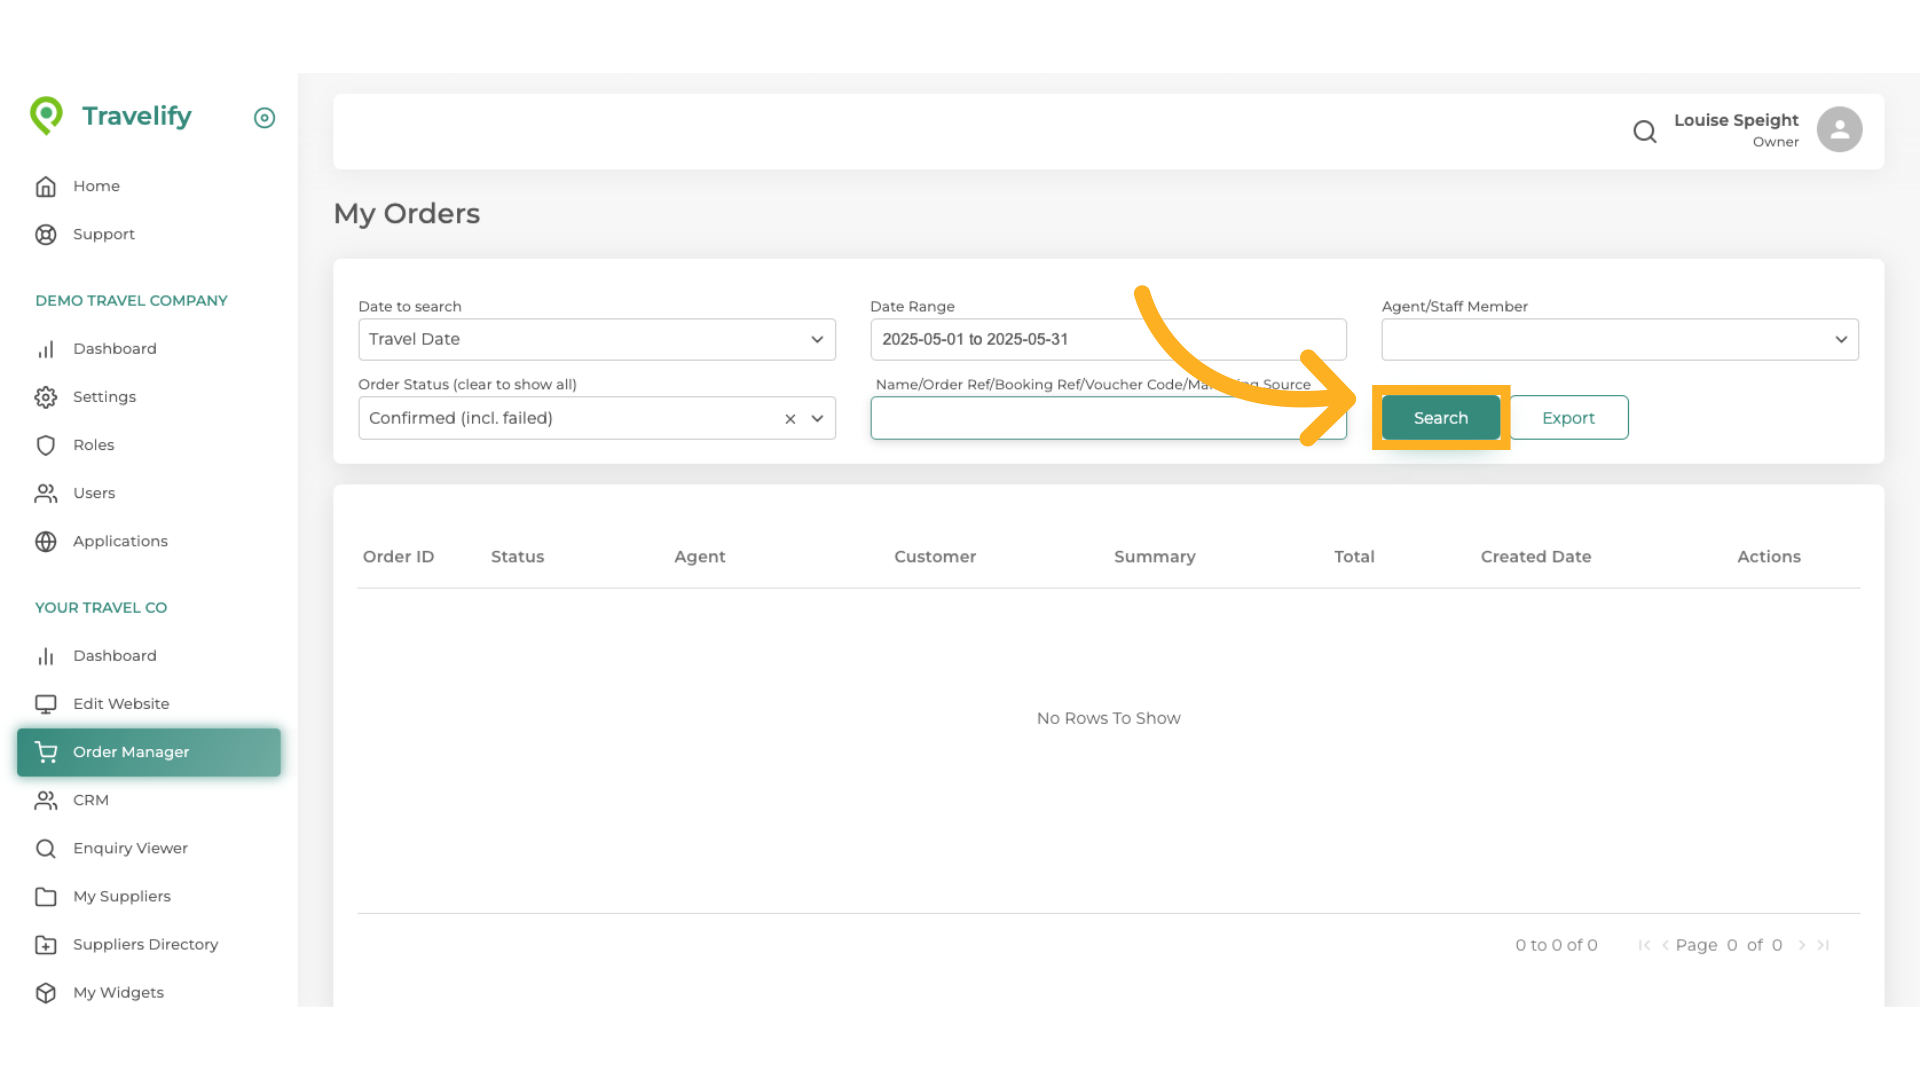Click the Travelify logo pin icon
Image resolution: width=1920 pixels, height=1080 pixels.
(x=46, y=116)
